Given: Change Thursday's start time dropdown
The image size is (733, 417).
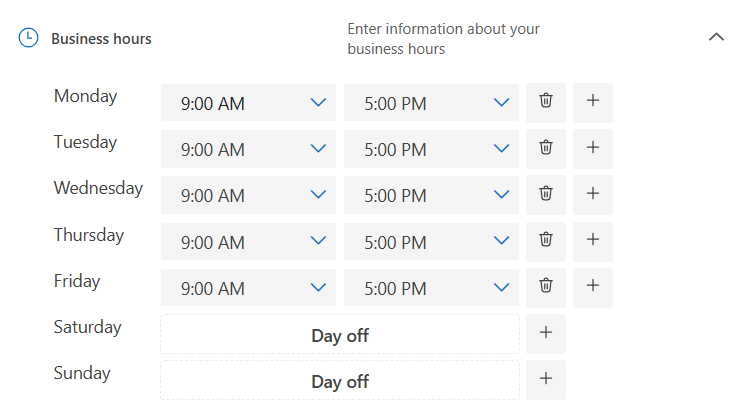Looking at the screenshot, I should [248, 241].
